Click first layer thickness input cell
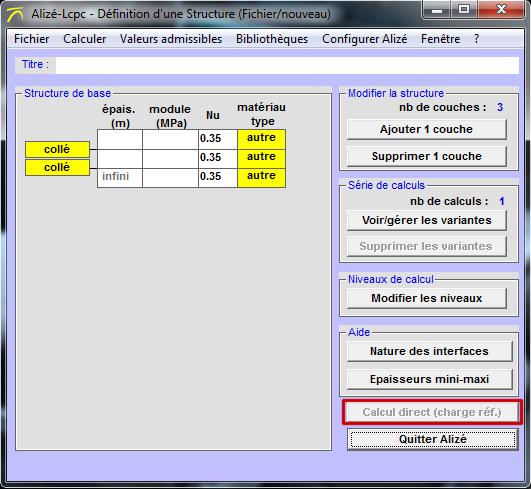 tap(120, 139)
